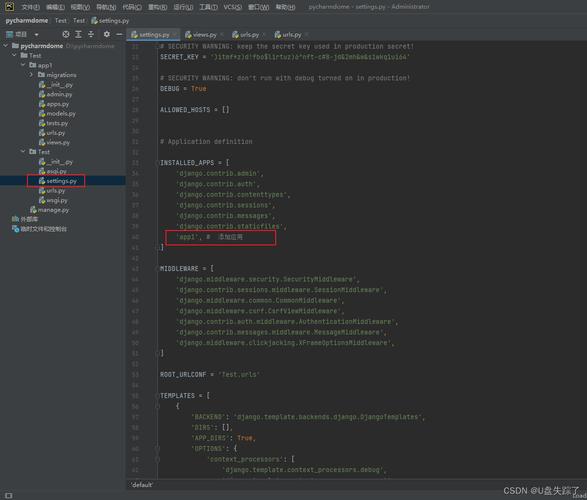Select tests.py in the project tree

[x=54, y=123]
